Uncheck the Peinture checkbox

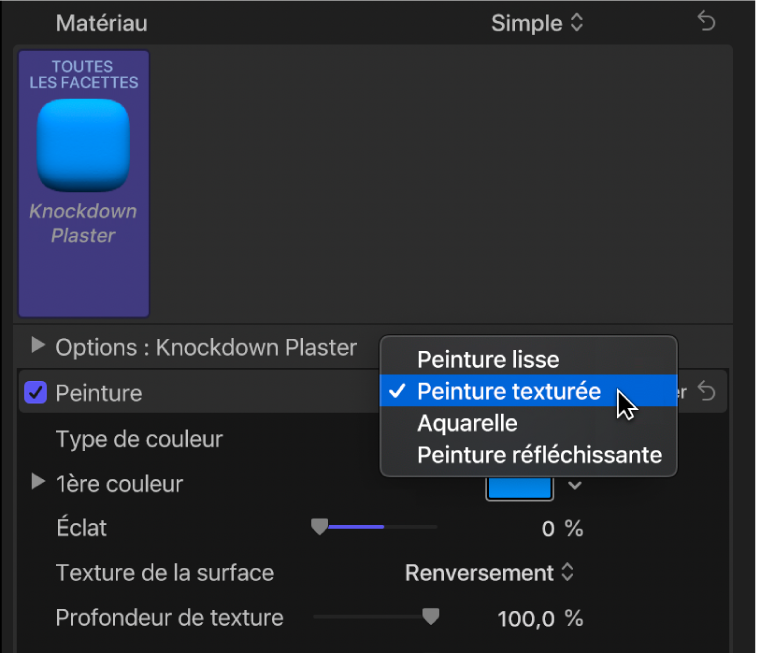click(x=36, y=393)
